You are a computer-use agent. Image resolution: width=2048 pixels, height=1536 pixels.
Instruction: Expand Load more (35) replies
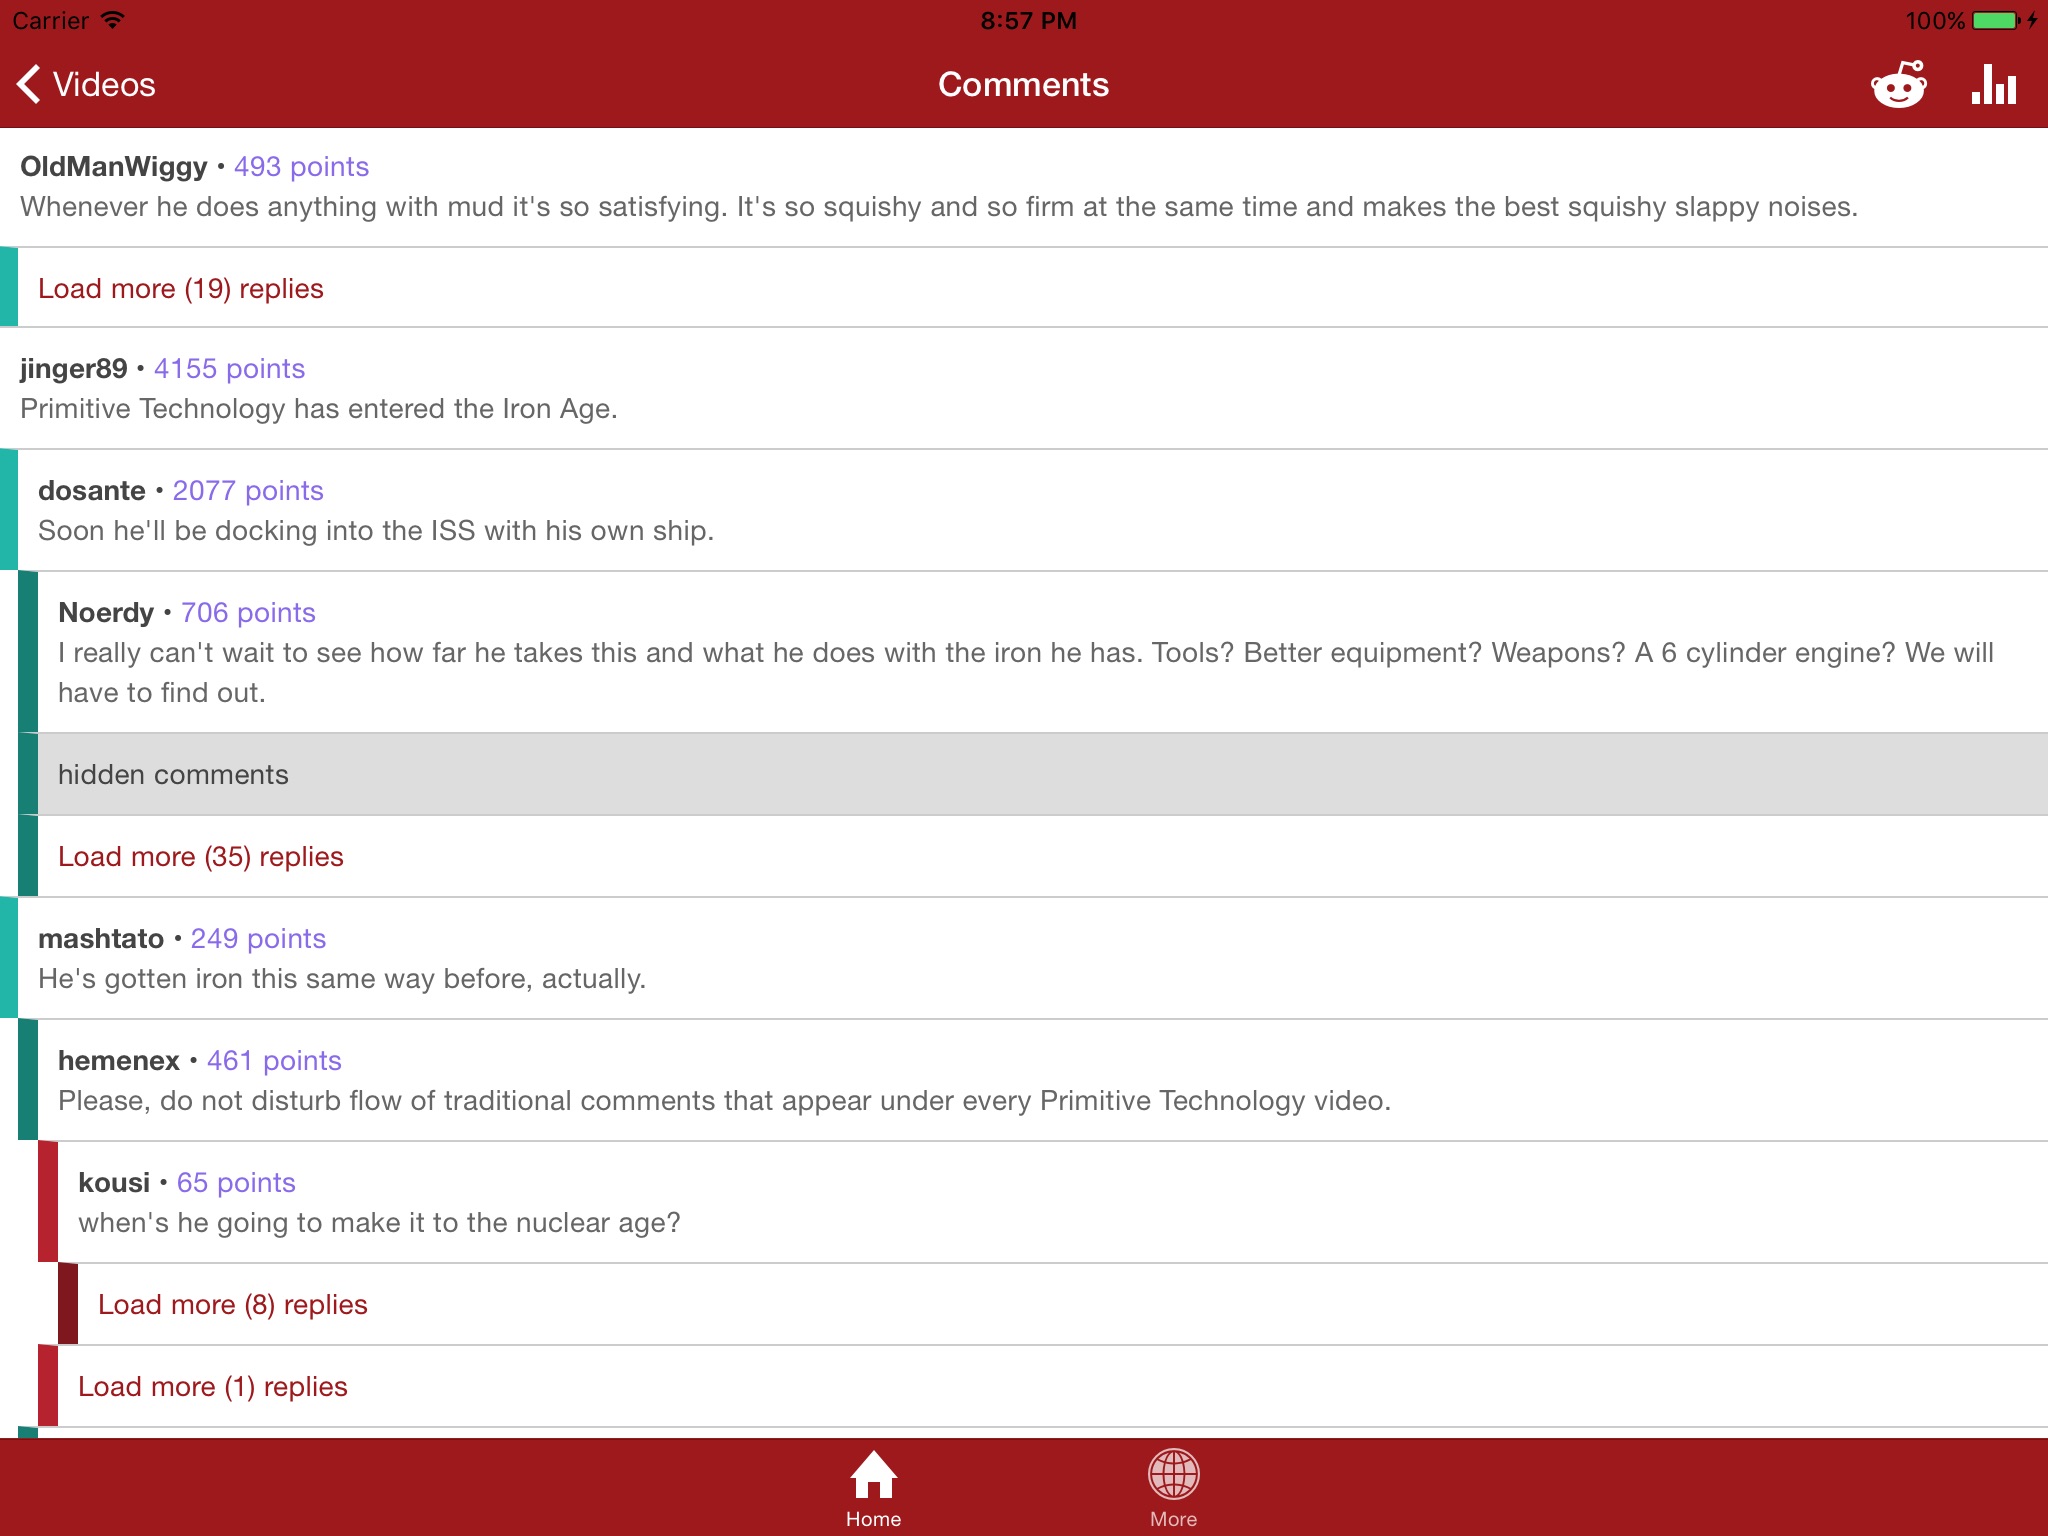point(201,857)
